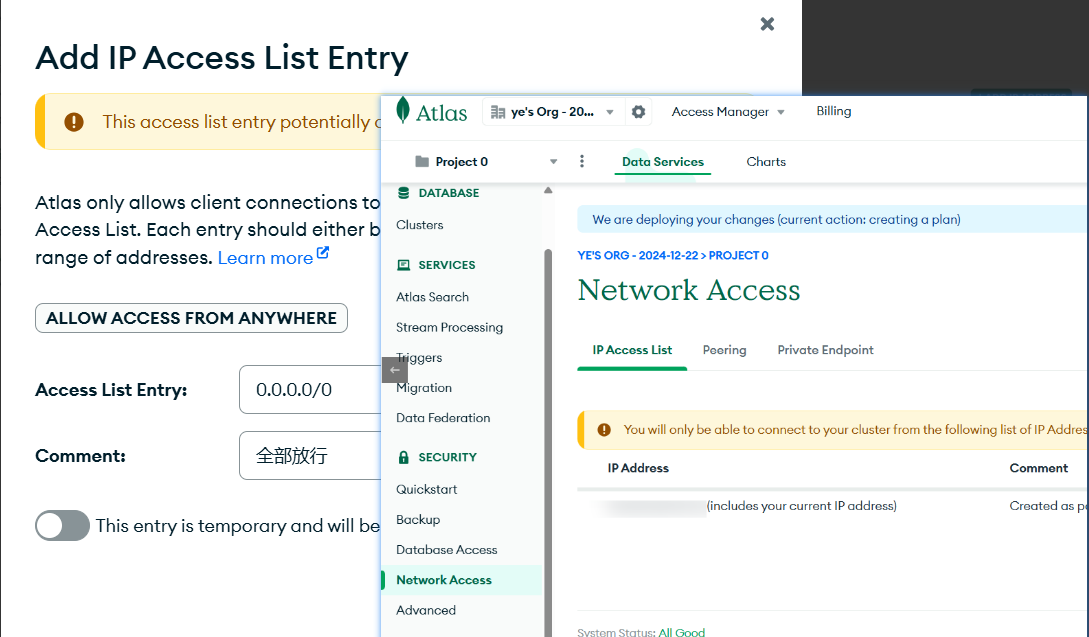Open the Project 0 kebab menu

pos(582,162)
